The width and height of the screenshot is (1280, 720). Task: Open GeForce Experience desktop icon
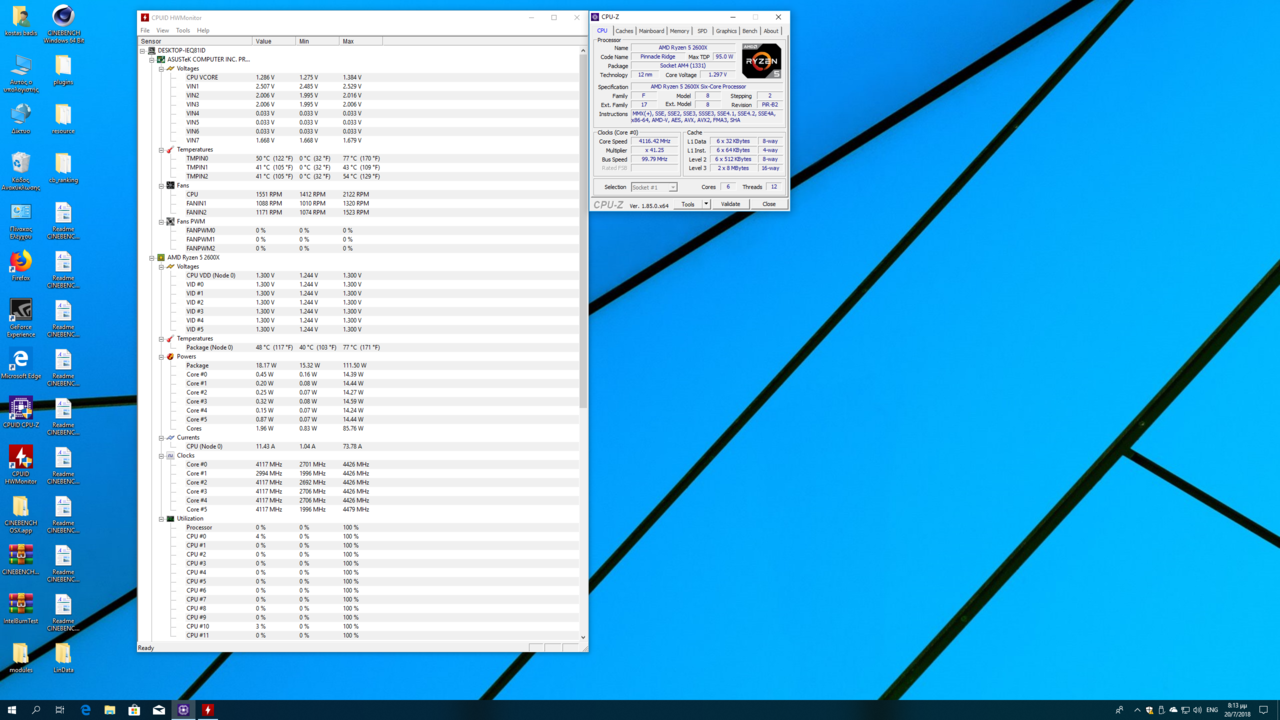tap(21, 318)
